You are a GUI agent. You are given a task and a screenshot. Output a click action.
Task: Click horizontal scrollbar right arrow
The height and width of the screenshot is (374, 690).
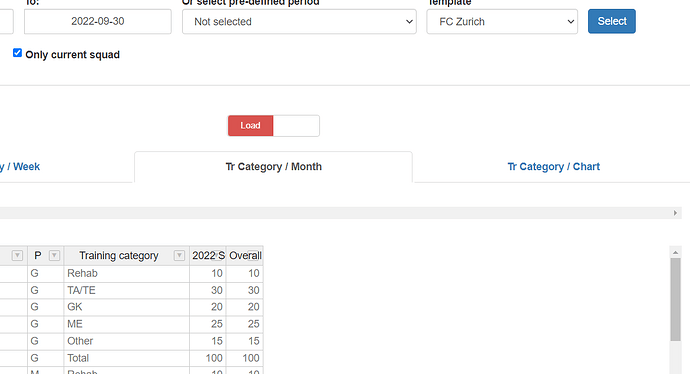click(x=675, y=213)
